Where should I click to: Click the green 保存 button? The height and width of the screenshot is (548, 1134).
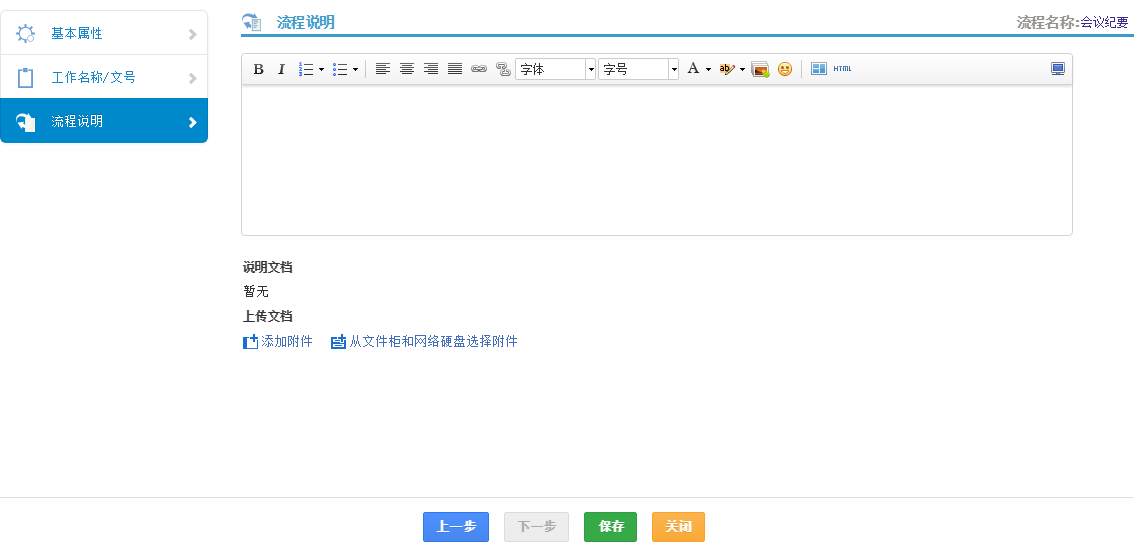tap(610, 527)
